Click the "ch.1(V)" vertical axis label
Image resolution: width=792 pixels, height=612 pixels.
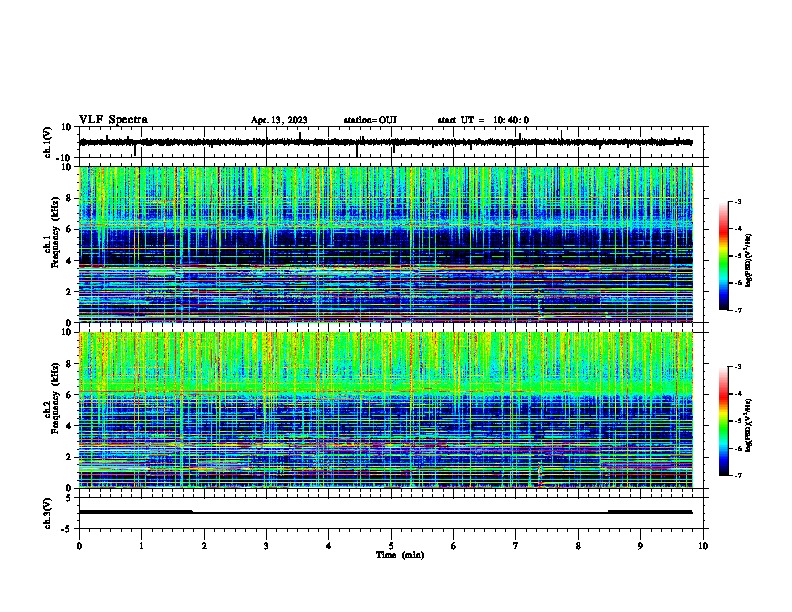(x=48, y=142)
